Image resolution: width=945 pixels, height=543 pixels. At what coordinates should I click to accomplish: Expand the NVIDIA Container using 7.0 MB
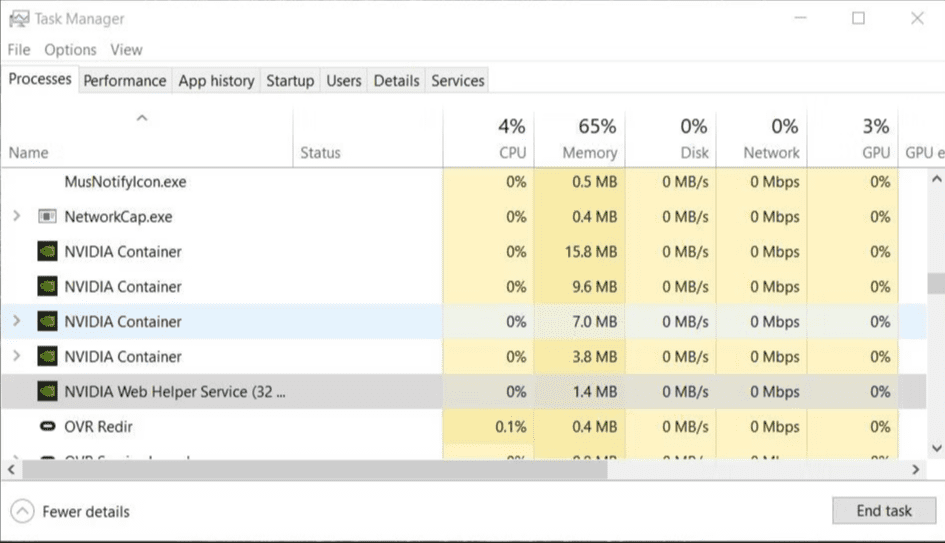tap(16, 322)
